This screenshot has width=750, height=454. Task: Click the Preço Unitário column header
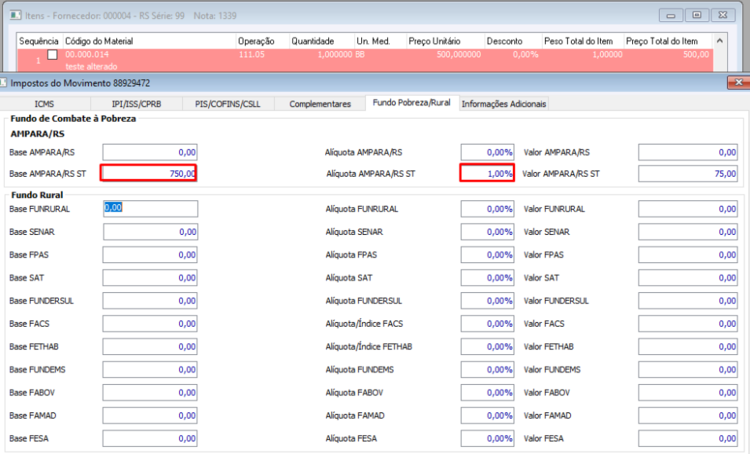click(445, 41)
